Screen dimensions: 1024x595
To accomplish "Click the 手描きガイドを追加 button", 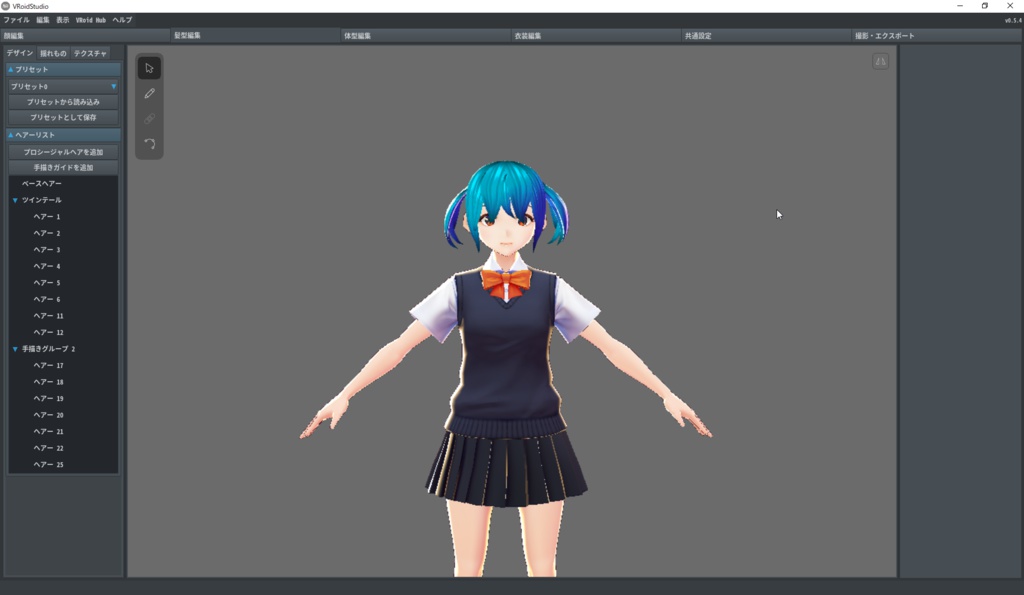I will [x=63, y=168].
